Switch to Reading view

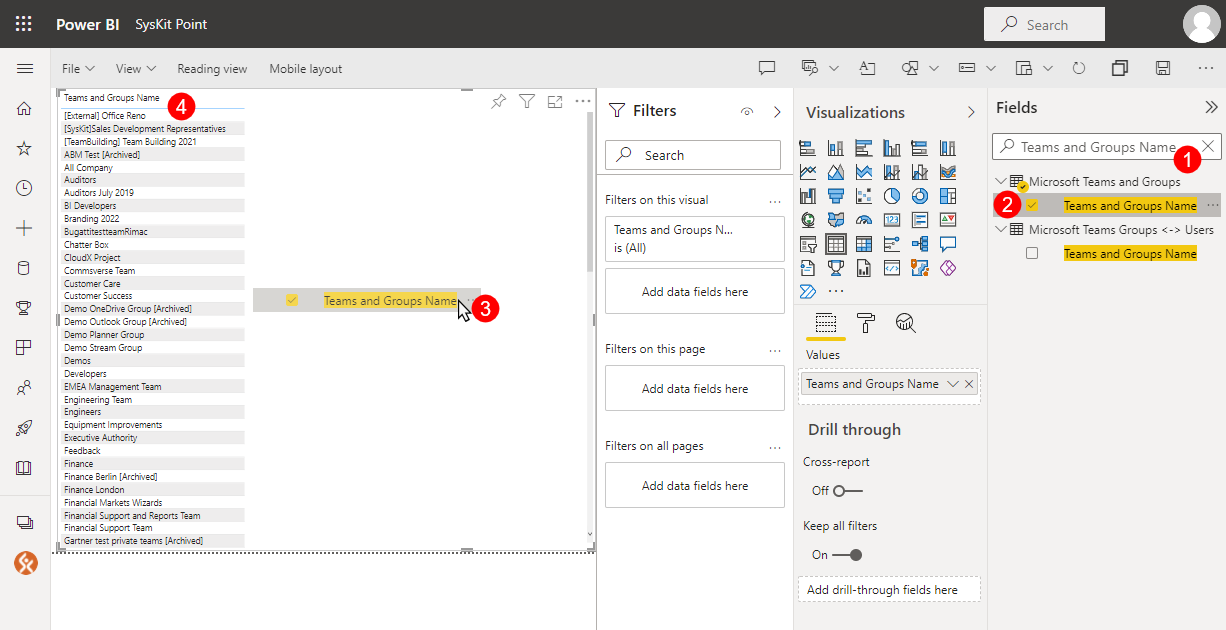pos(212,69)
